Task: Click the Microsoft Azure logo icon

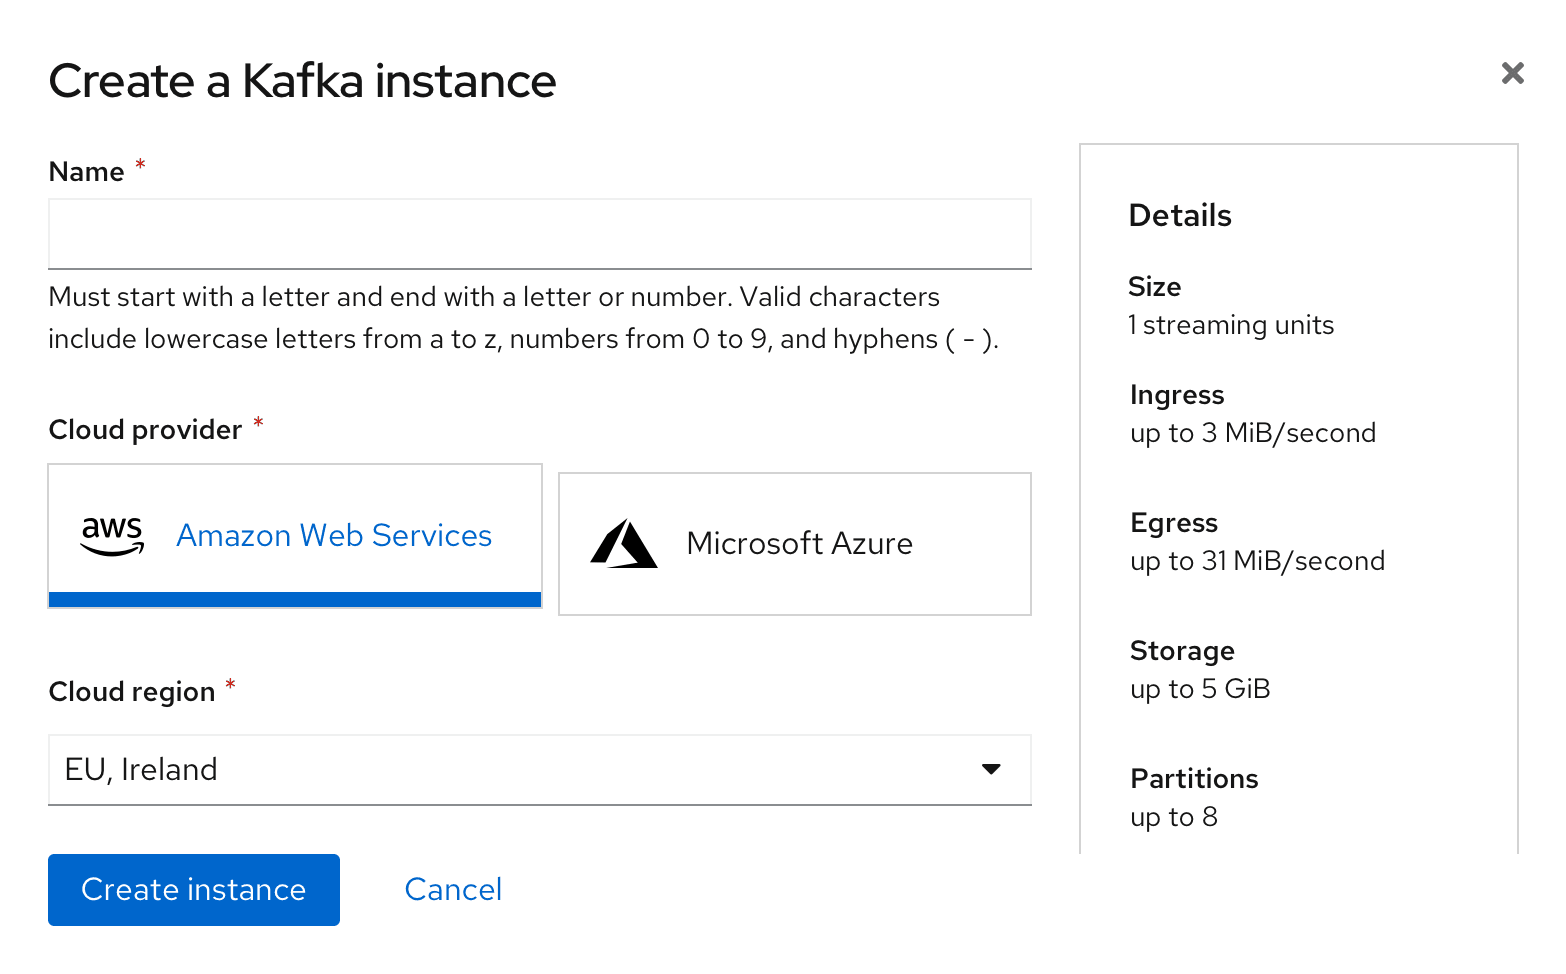Action: click(624, 543)
